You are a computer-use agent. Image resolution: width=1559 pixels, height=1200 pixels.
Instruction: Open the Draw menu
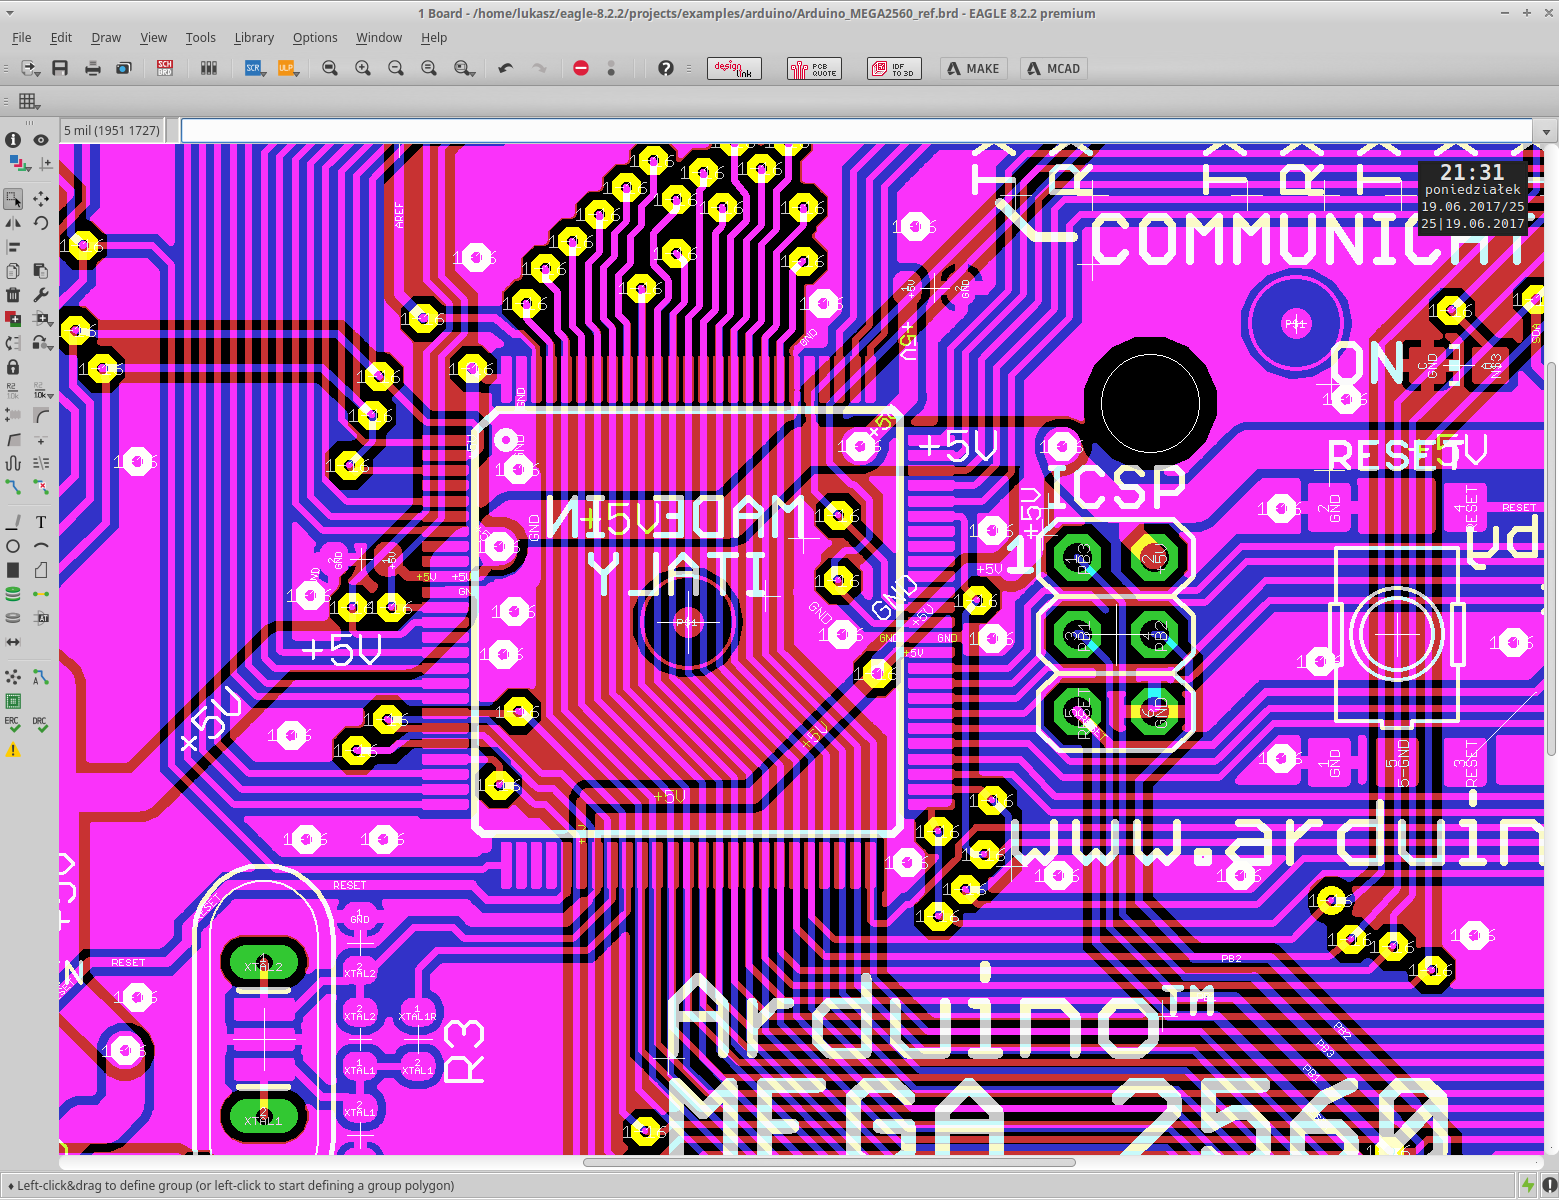(x=106, y=38)
